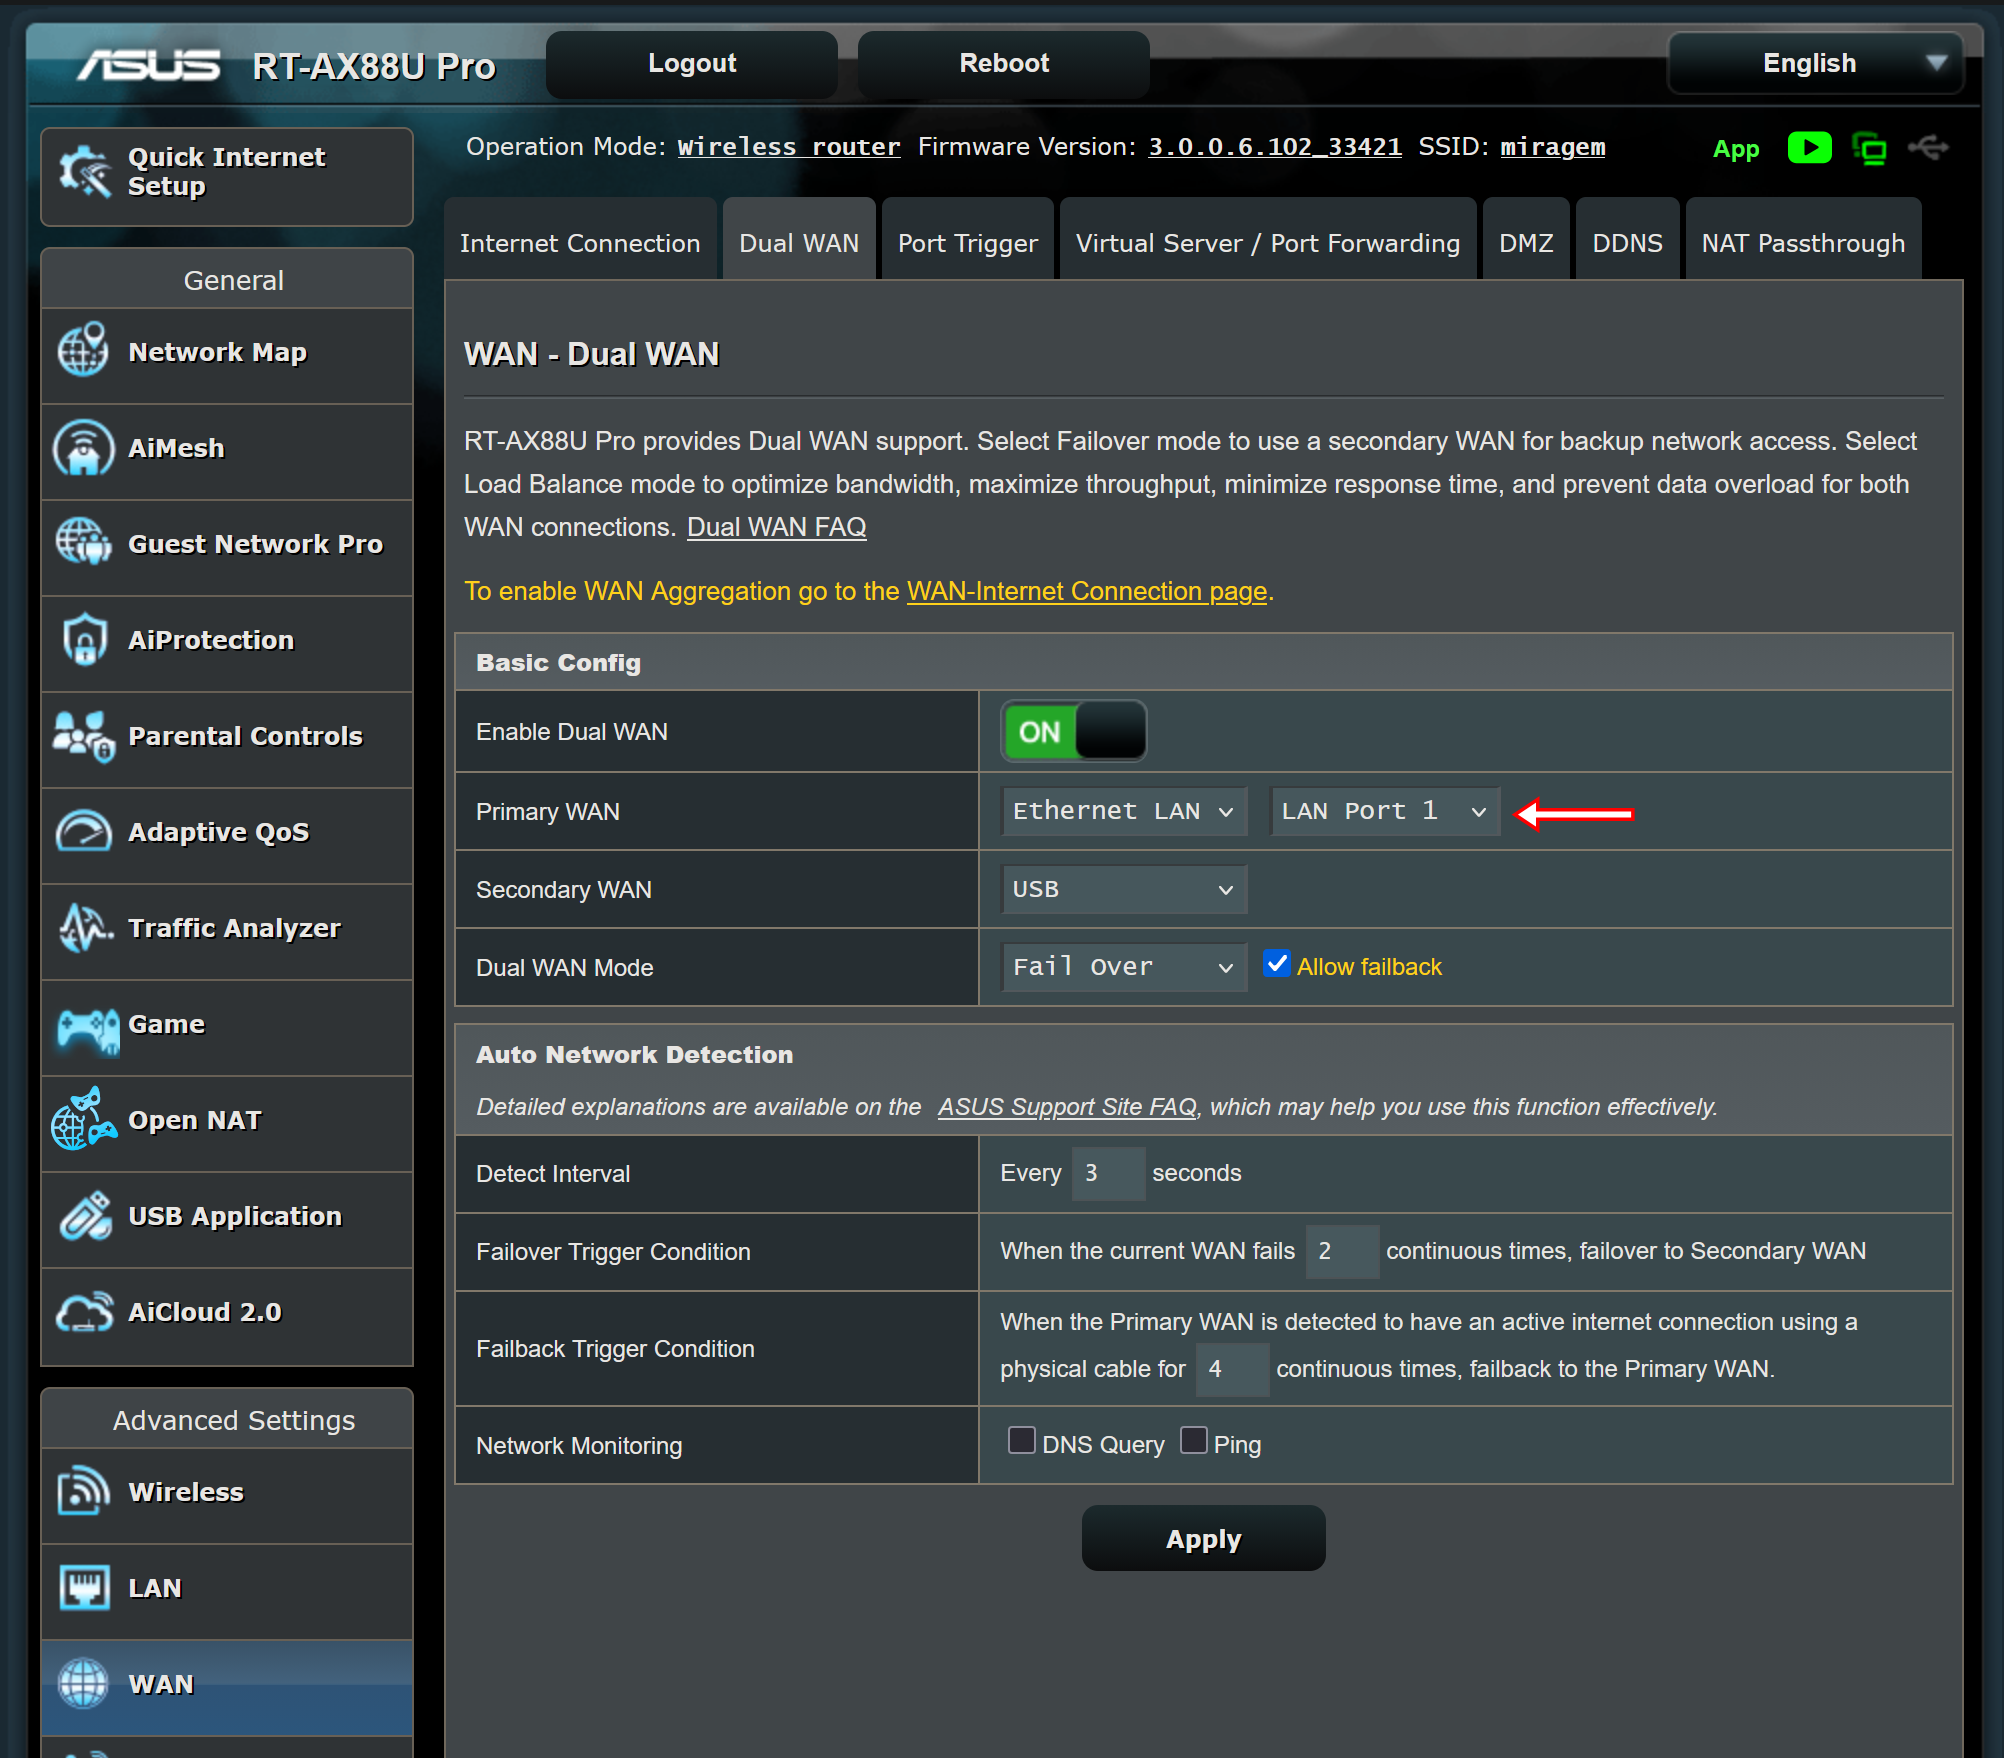Click the Detect Interval seconds field
2004x1758 pixels.
pyautogui.click(x=1107, y=1173)
